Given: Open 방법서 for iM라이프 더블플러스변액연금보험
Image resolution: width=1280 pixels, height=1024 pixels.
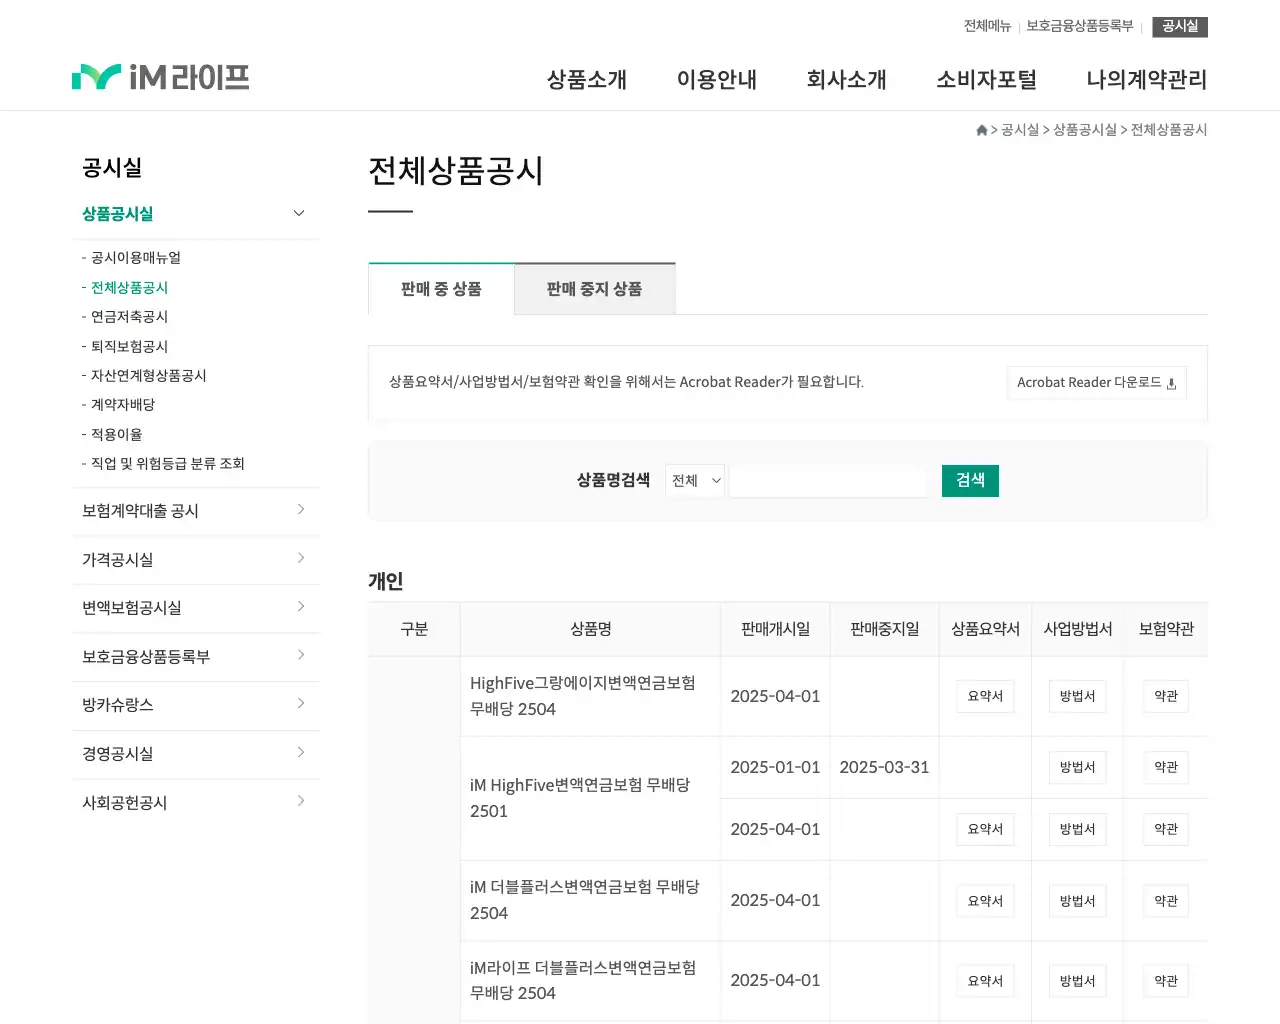Looking at the screenshot, I should (x=1077, y=981).
